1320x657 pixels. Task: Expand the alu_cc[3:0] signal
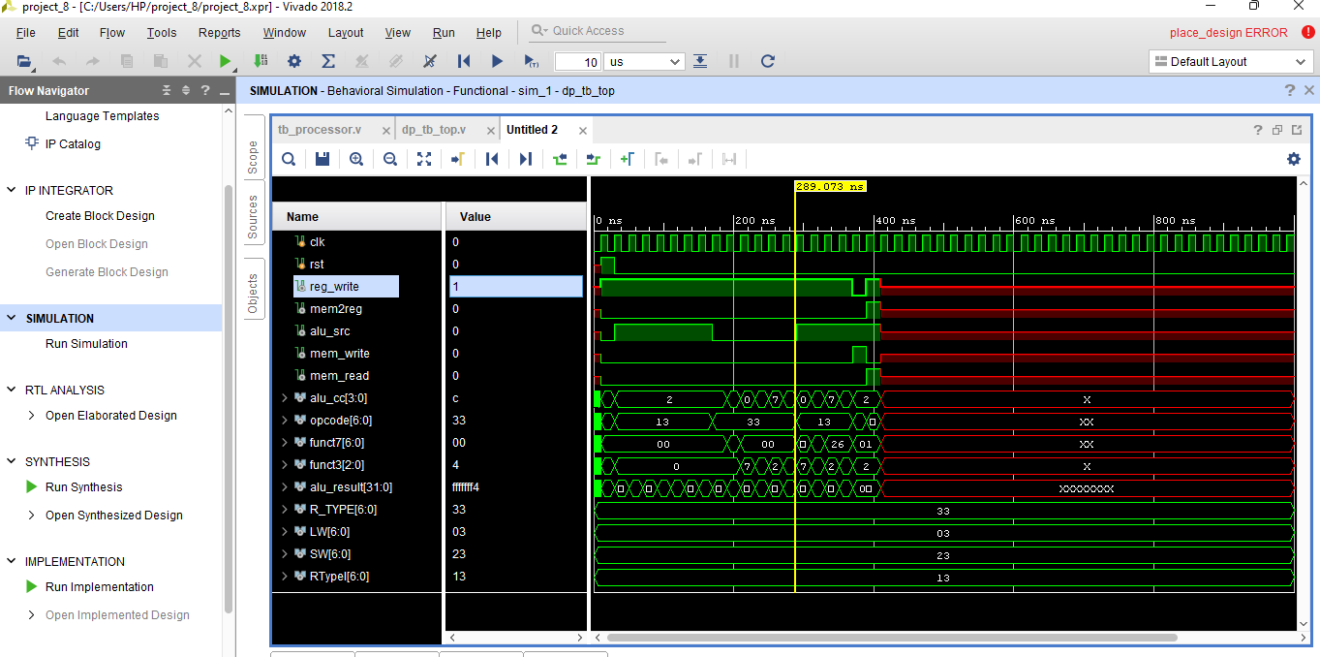tap(286, 398)
